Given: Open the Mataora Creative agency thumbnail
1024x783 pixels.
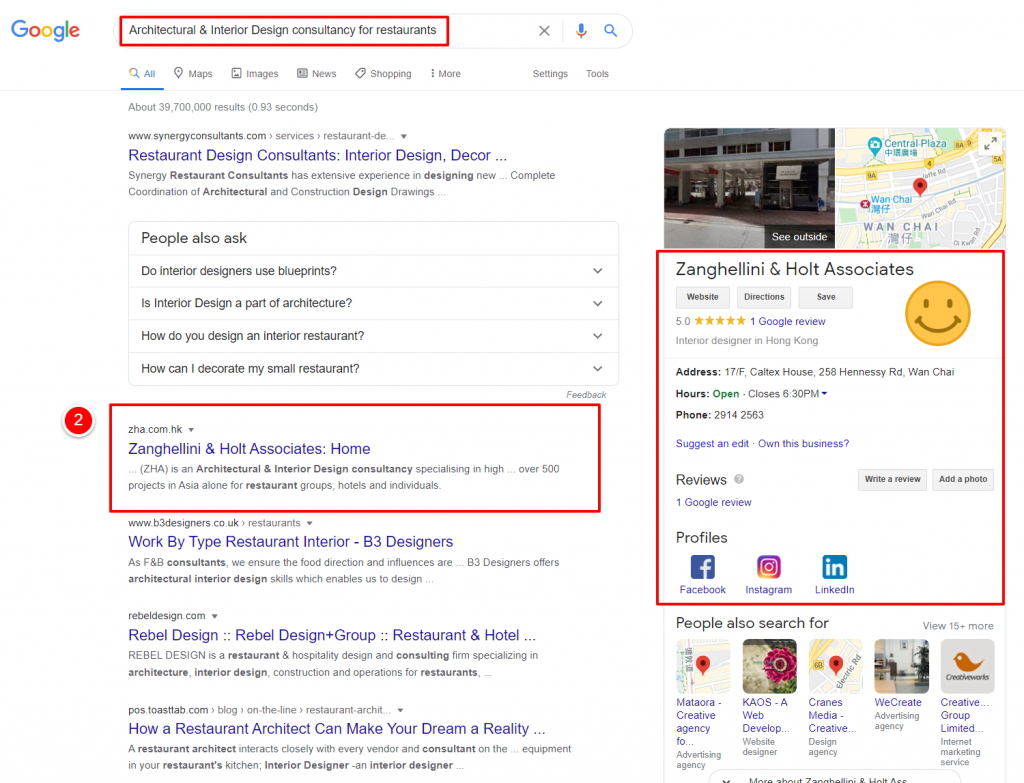Looking at the screenshot, I should [703, 666].
